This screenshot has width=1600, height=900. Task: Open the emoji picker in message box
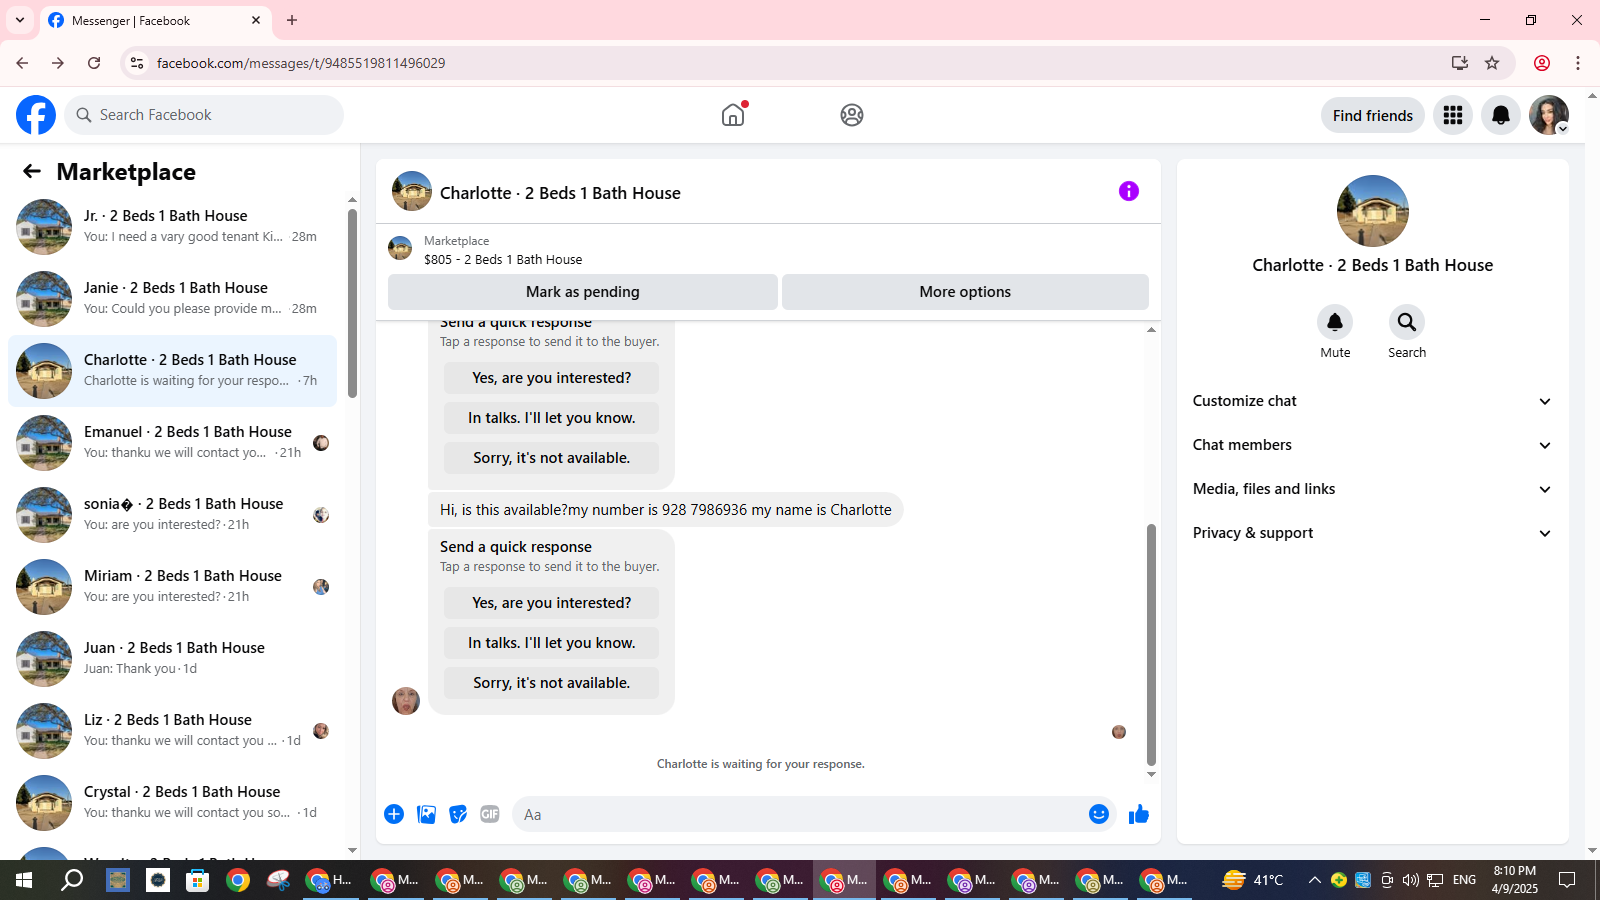(1099, 814)
